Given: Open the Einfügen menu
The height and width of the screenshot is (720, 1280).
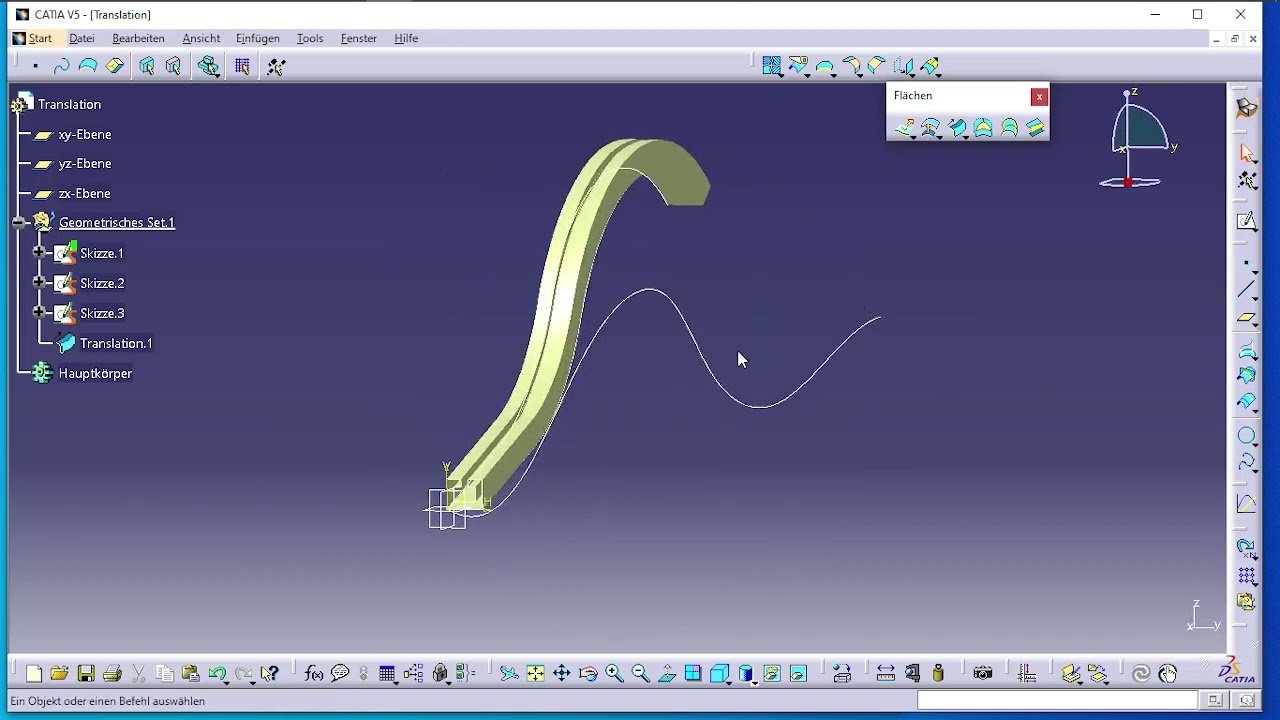Looking at the screenshot, I should tap(258, 38).
